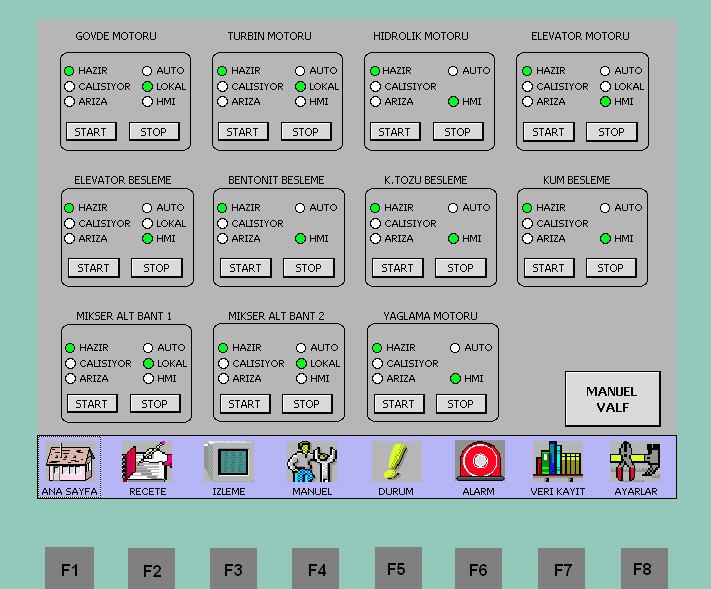Select AUTO mode for YAGLAMA MOTORU

click(x=455, y=348)
